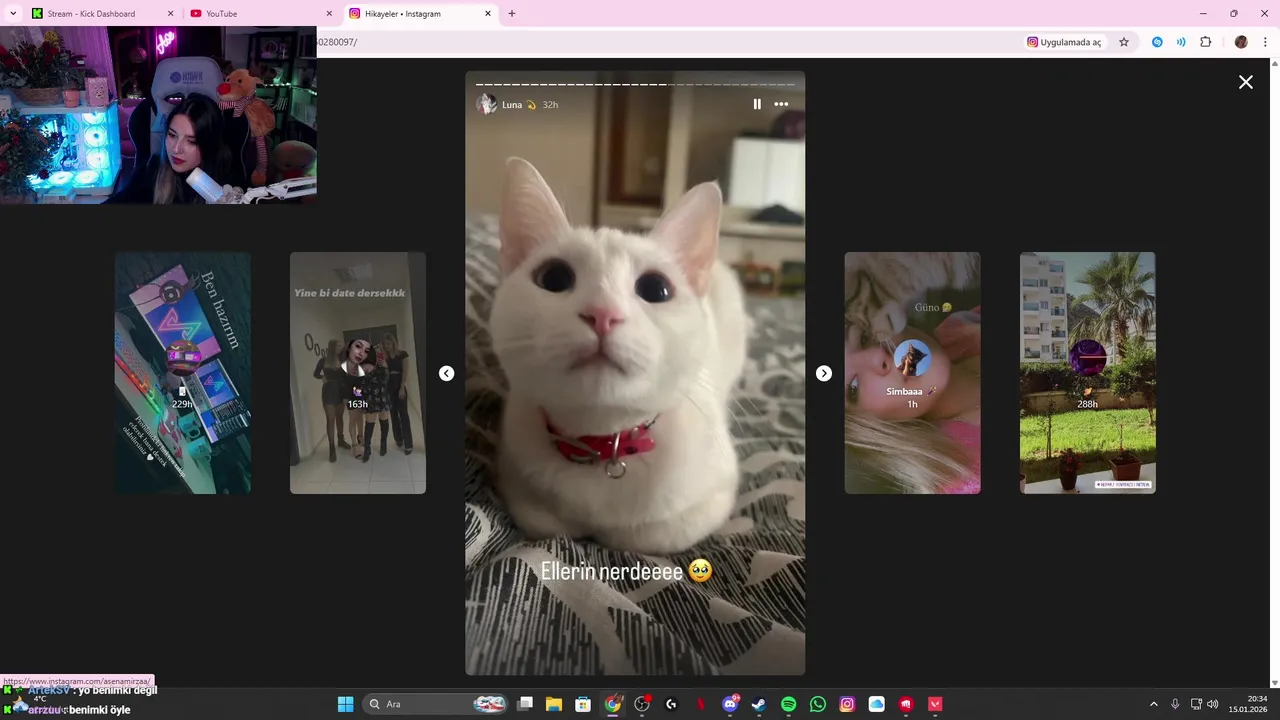Screen dimensions: 1280x720
Task: Open Discord from the taskbar
Action: pos(730,704)
